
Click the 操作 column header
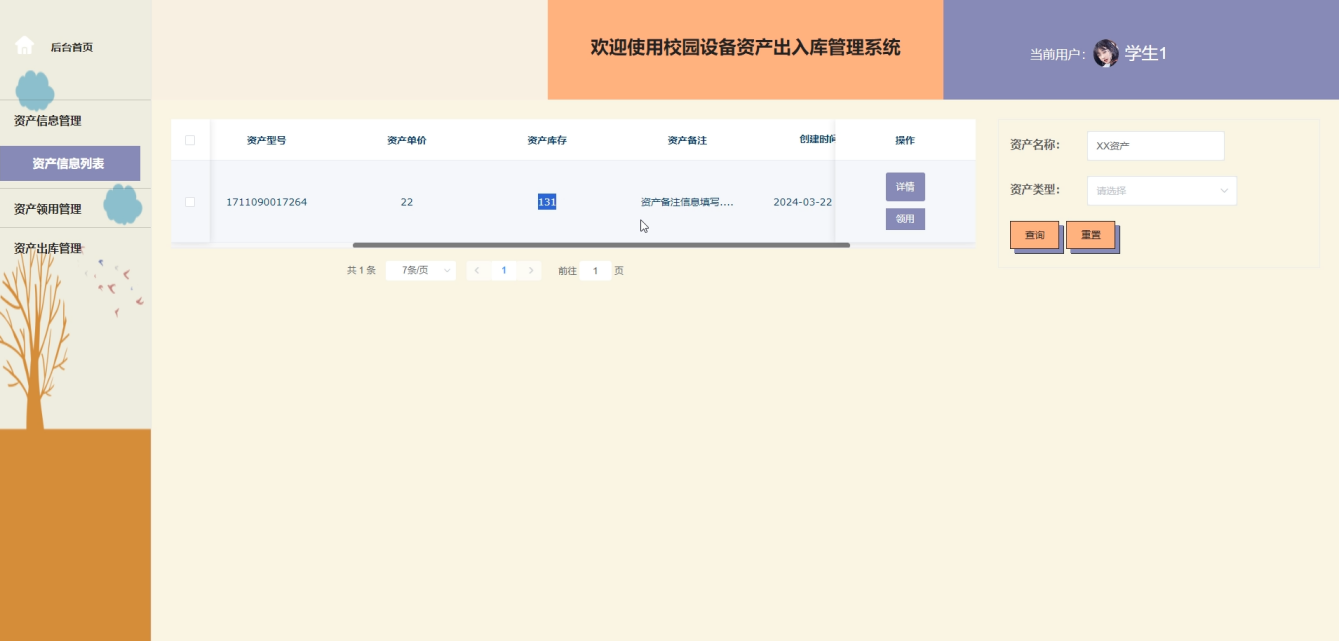[x=905, y=140]
